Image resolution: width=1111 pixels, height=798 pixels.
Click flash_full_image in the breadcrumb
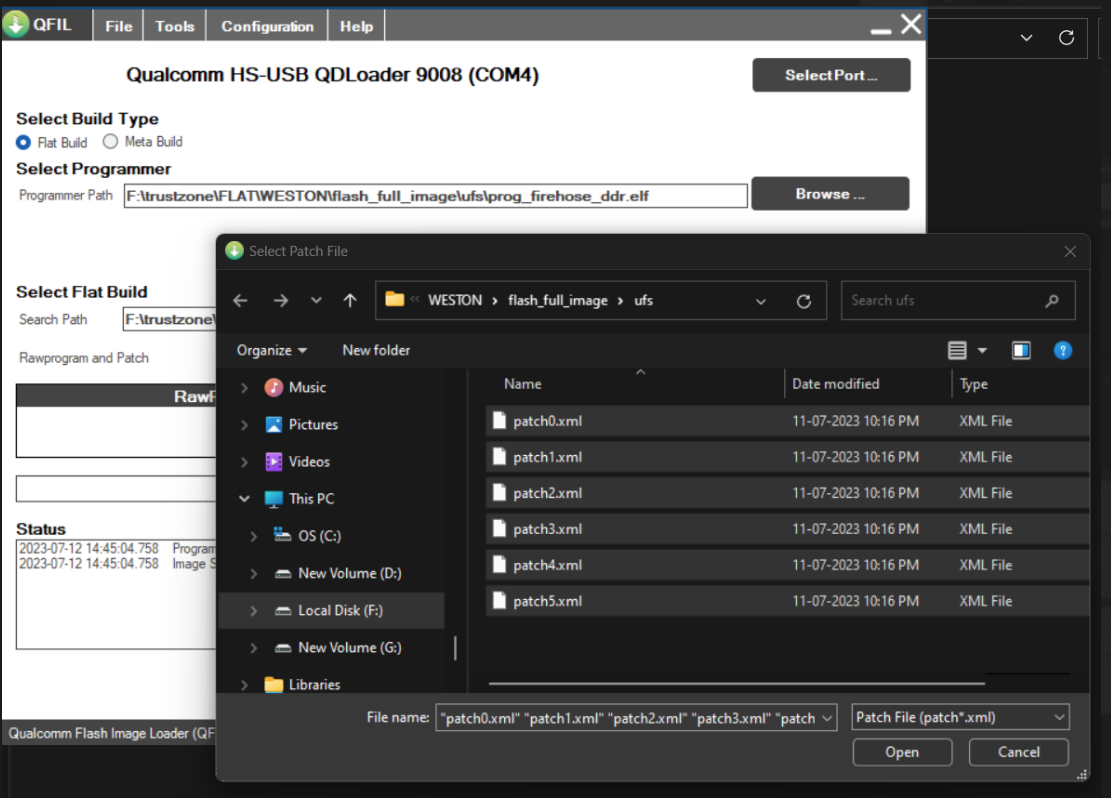click(x=558, y=300)
